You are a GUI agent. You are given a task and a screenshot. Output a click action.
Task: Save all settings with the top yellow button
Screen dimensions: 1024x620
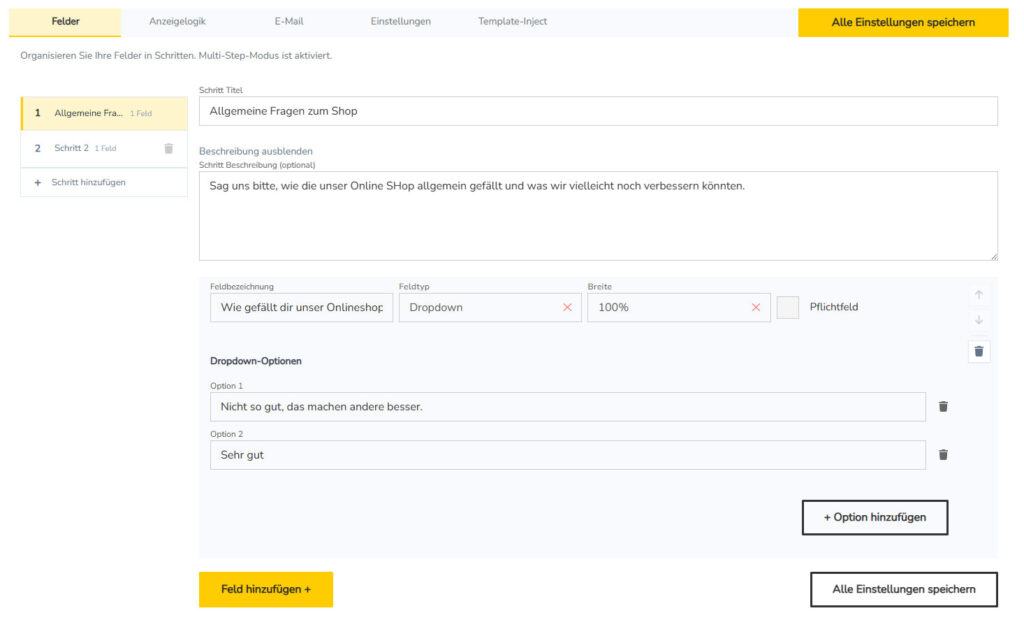pos(902,21)
